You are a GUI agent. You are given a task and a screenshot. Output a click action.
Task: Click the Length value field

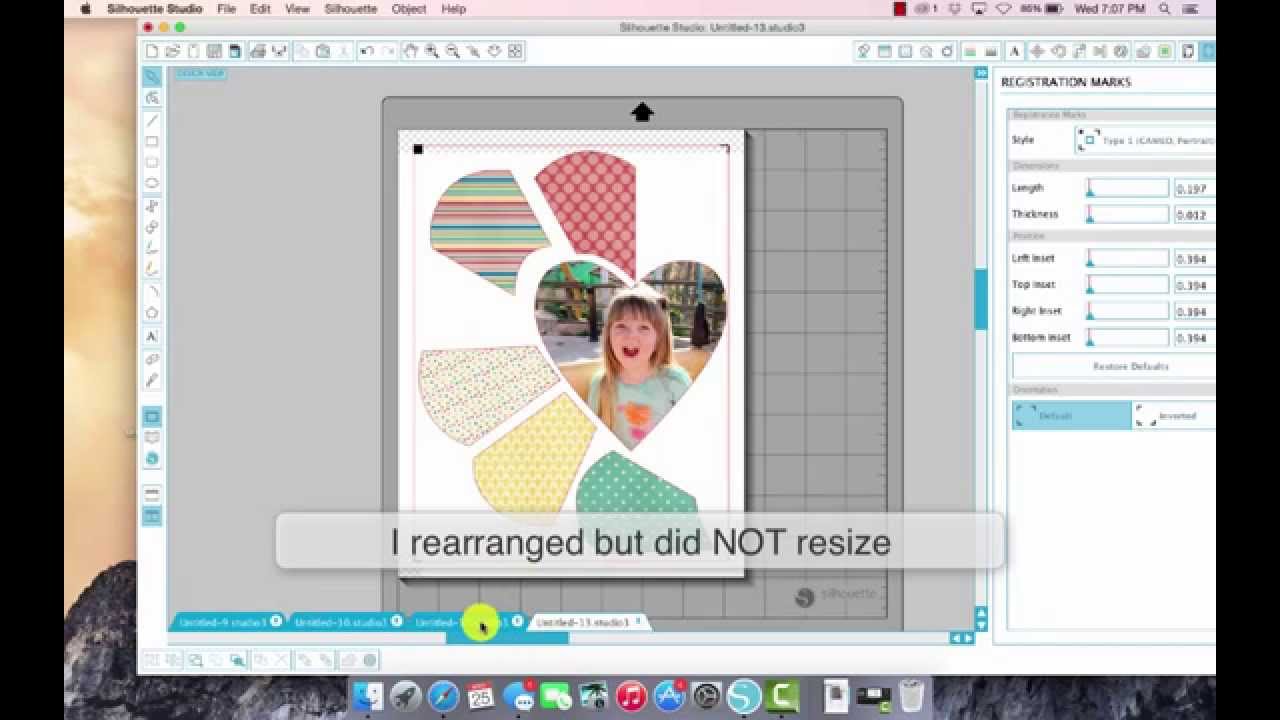1195,188
